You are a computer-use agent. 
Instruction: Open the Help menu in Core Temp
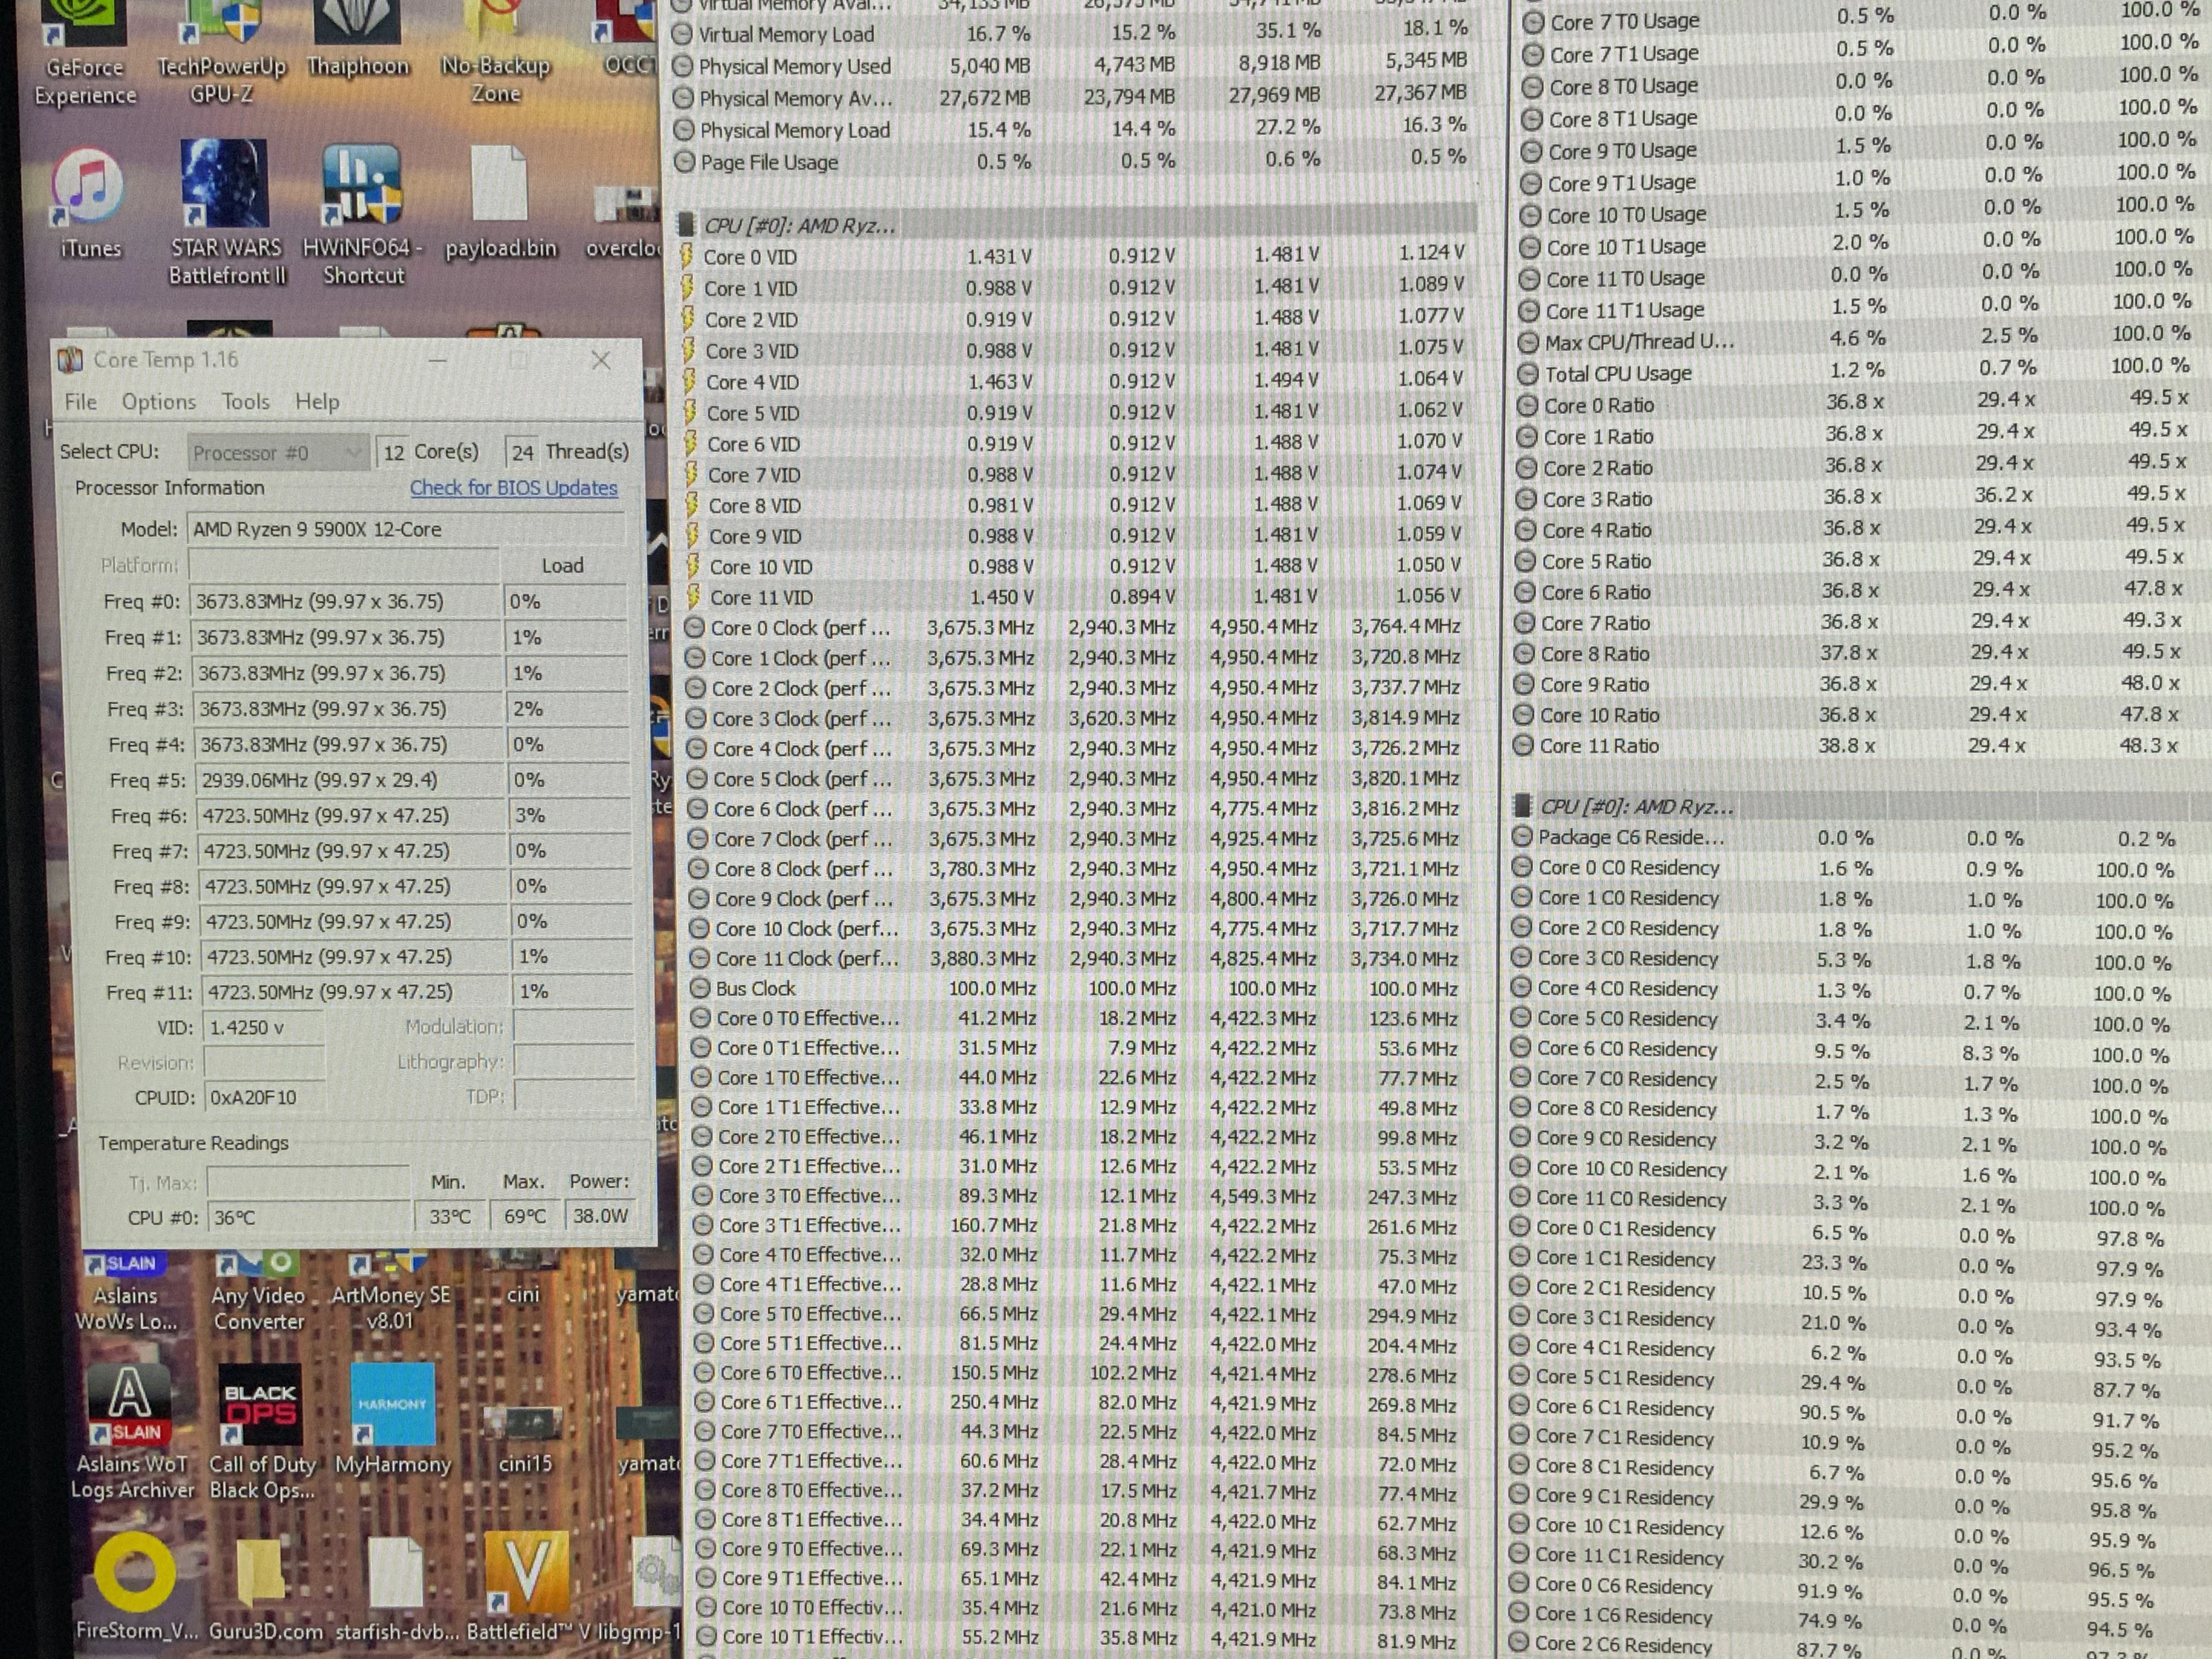317,402
